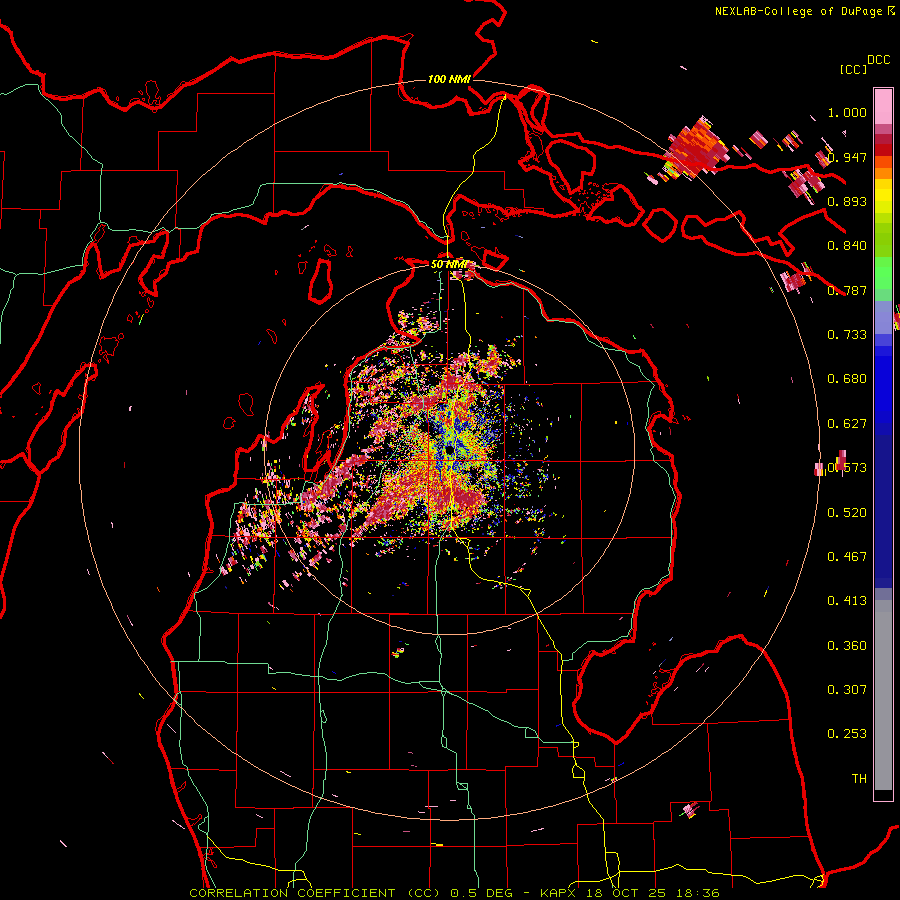This screenshot has height=900, width=900.
Task: Click the [CC] units label
Action: [853, 69]
